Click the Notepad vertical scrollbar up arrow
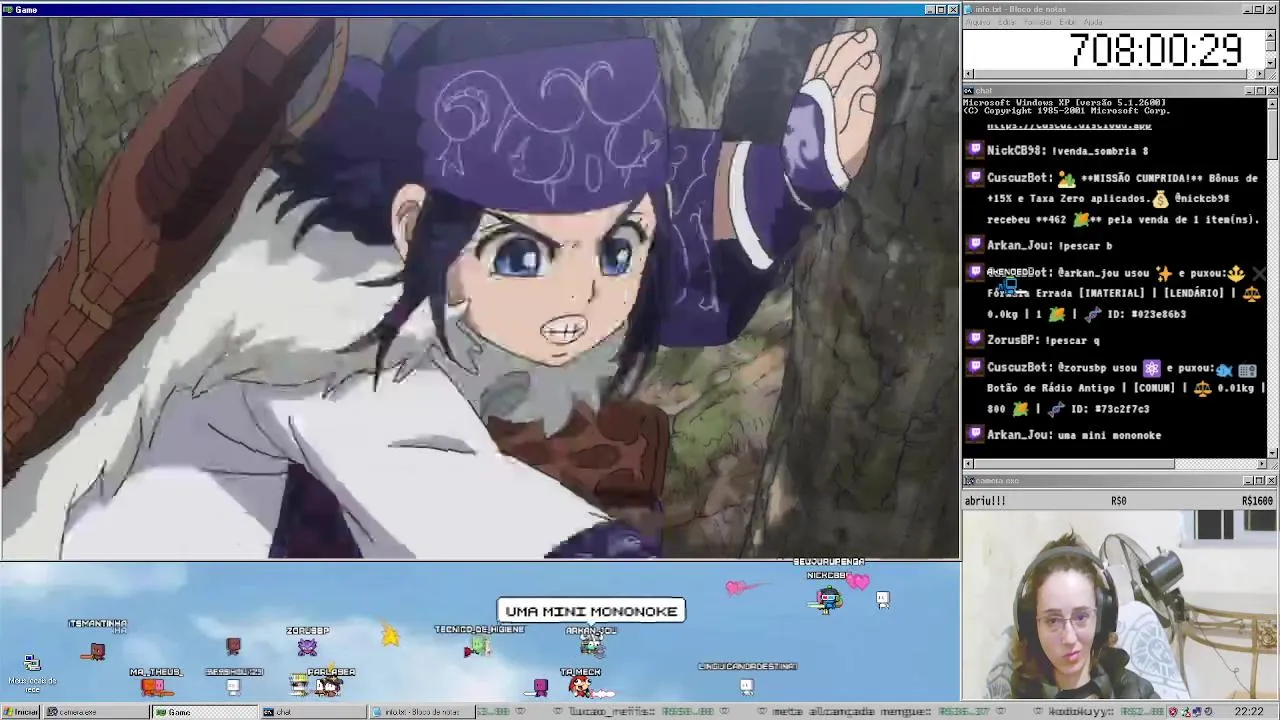This screenshot has height=720, width=1280. pyautogui.click(x=1272, y=35)
